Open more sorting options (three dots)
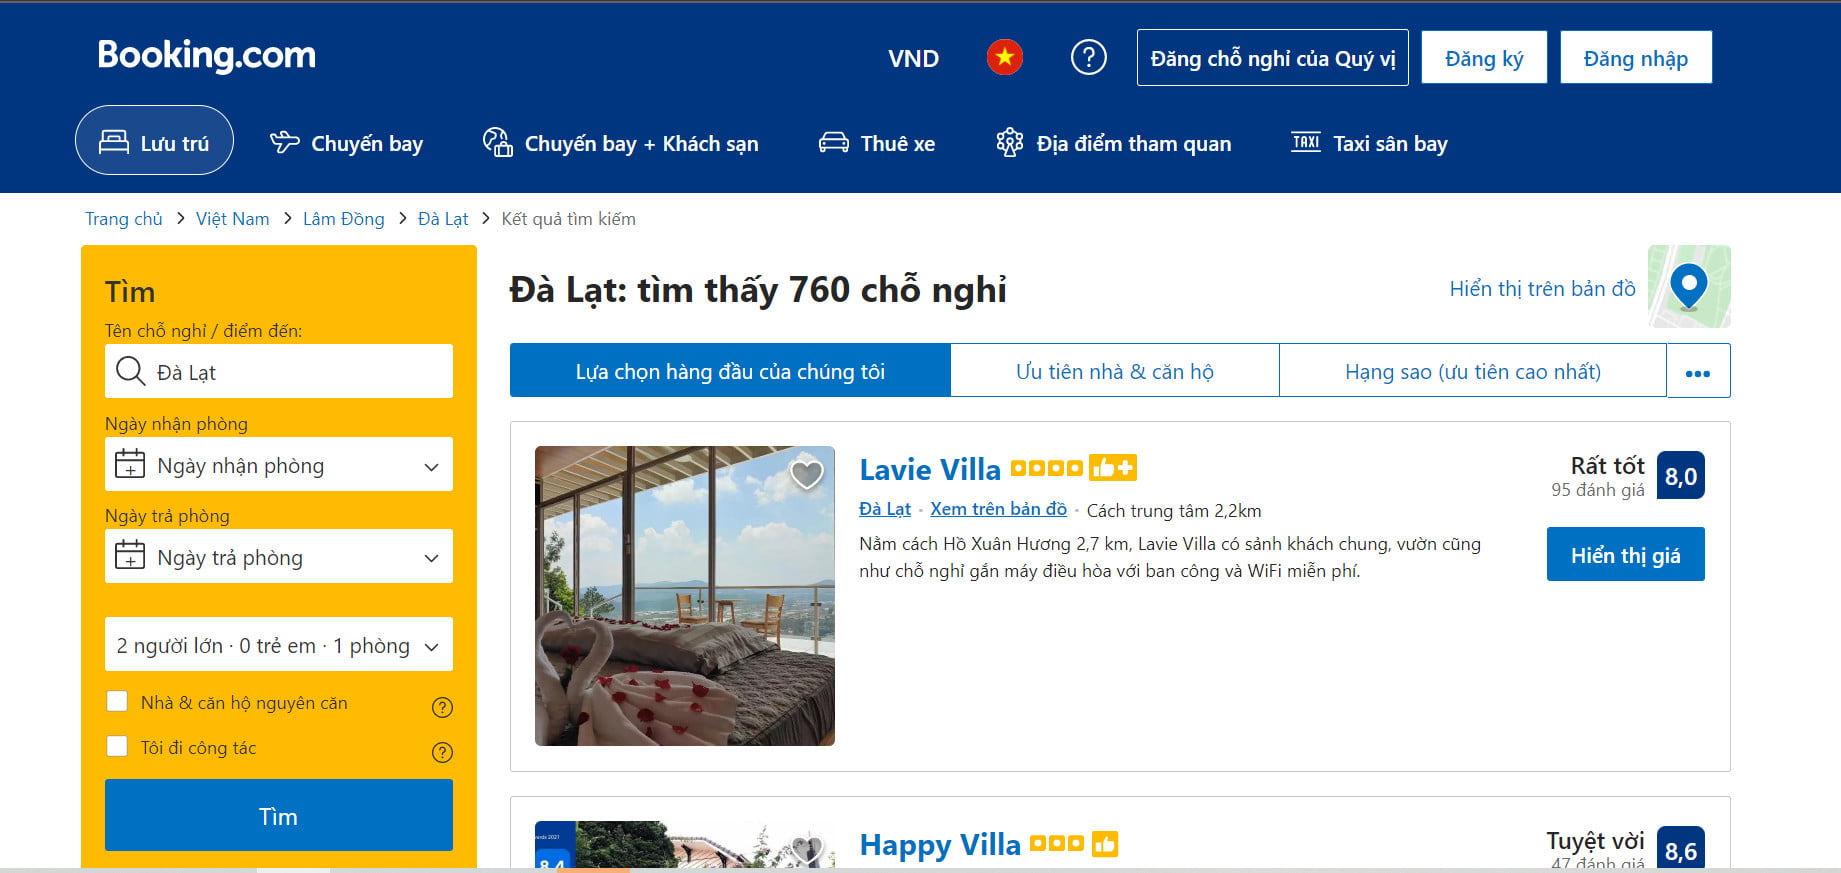The image size is (1841, 873). (x=1698, y=372)
